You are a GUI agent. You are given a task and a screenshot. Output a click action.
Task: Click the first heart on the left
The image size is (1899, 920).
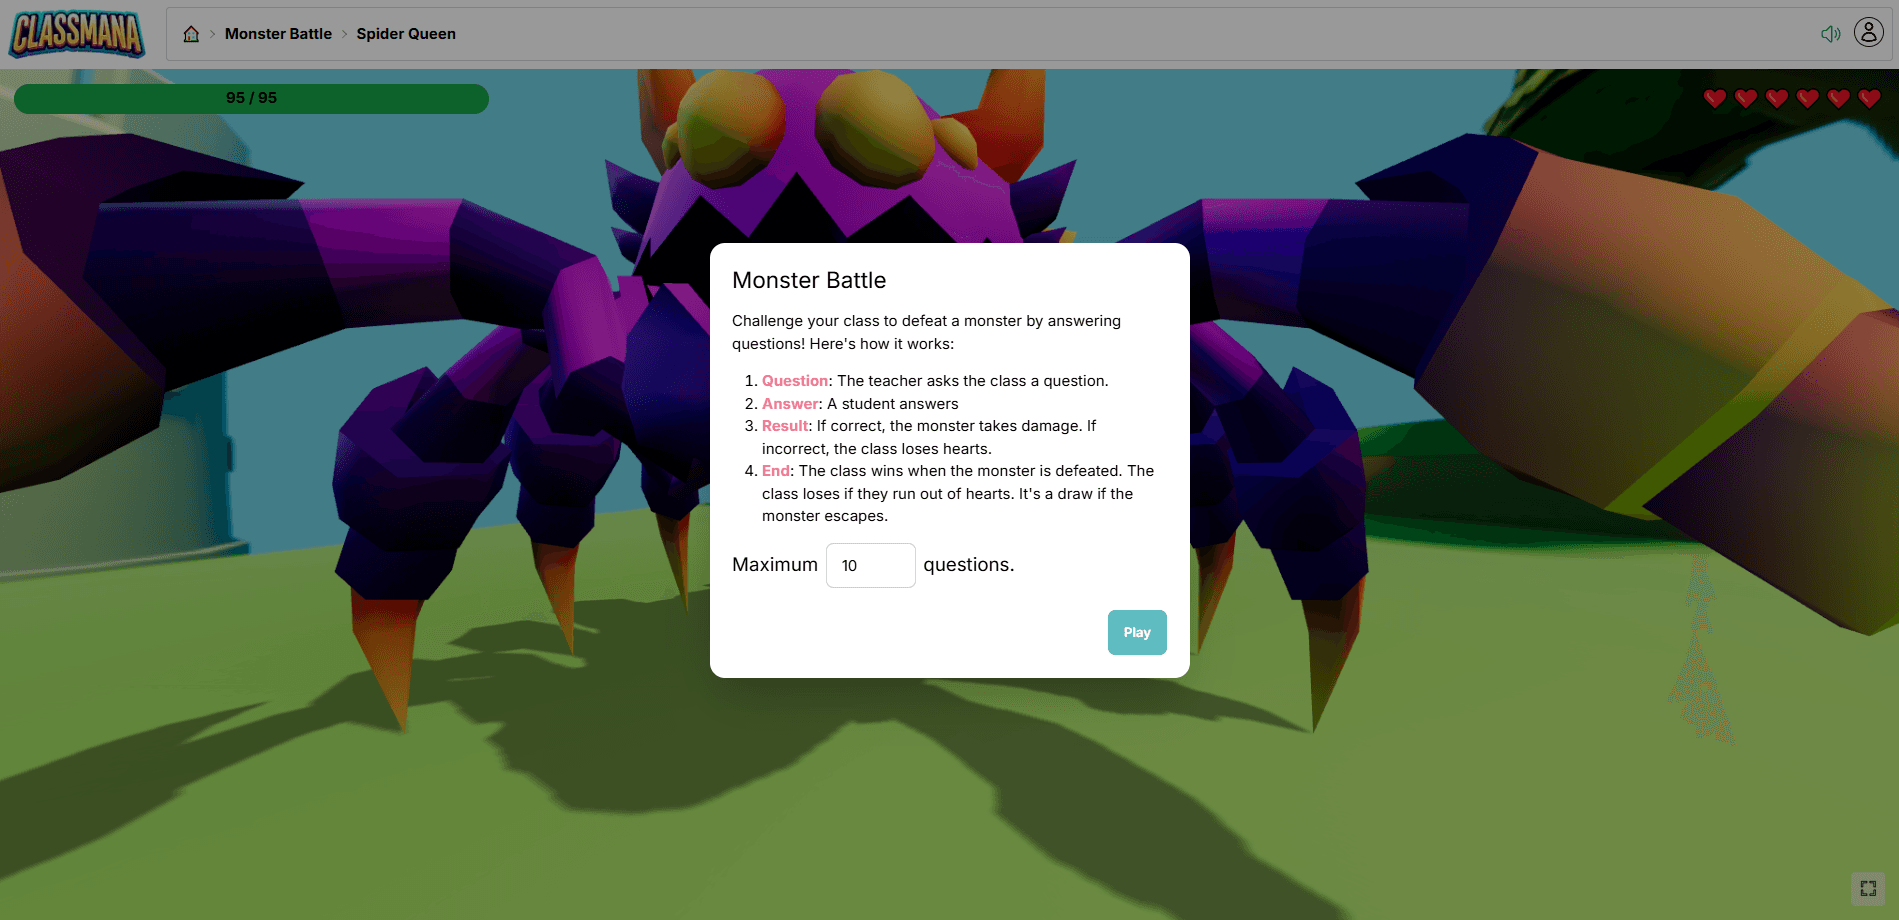pos(1715,98)
